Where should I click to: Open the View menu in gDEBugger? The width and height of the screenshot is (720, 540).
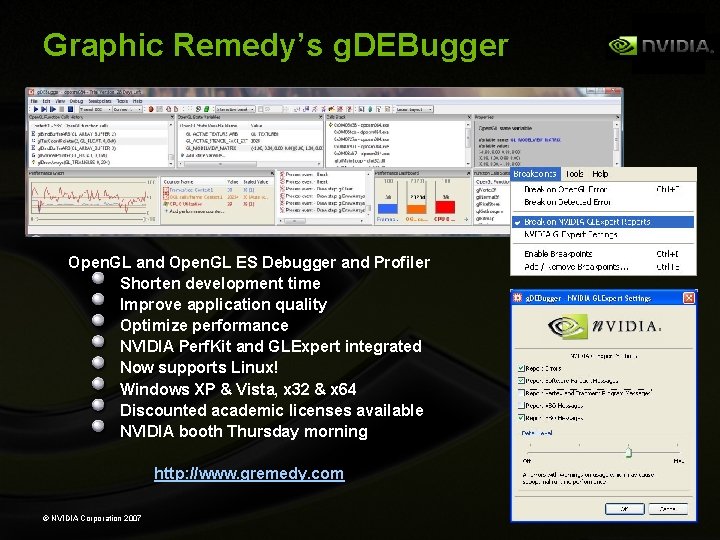click(x=60, y=101)
